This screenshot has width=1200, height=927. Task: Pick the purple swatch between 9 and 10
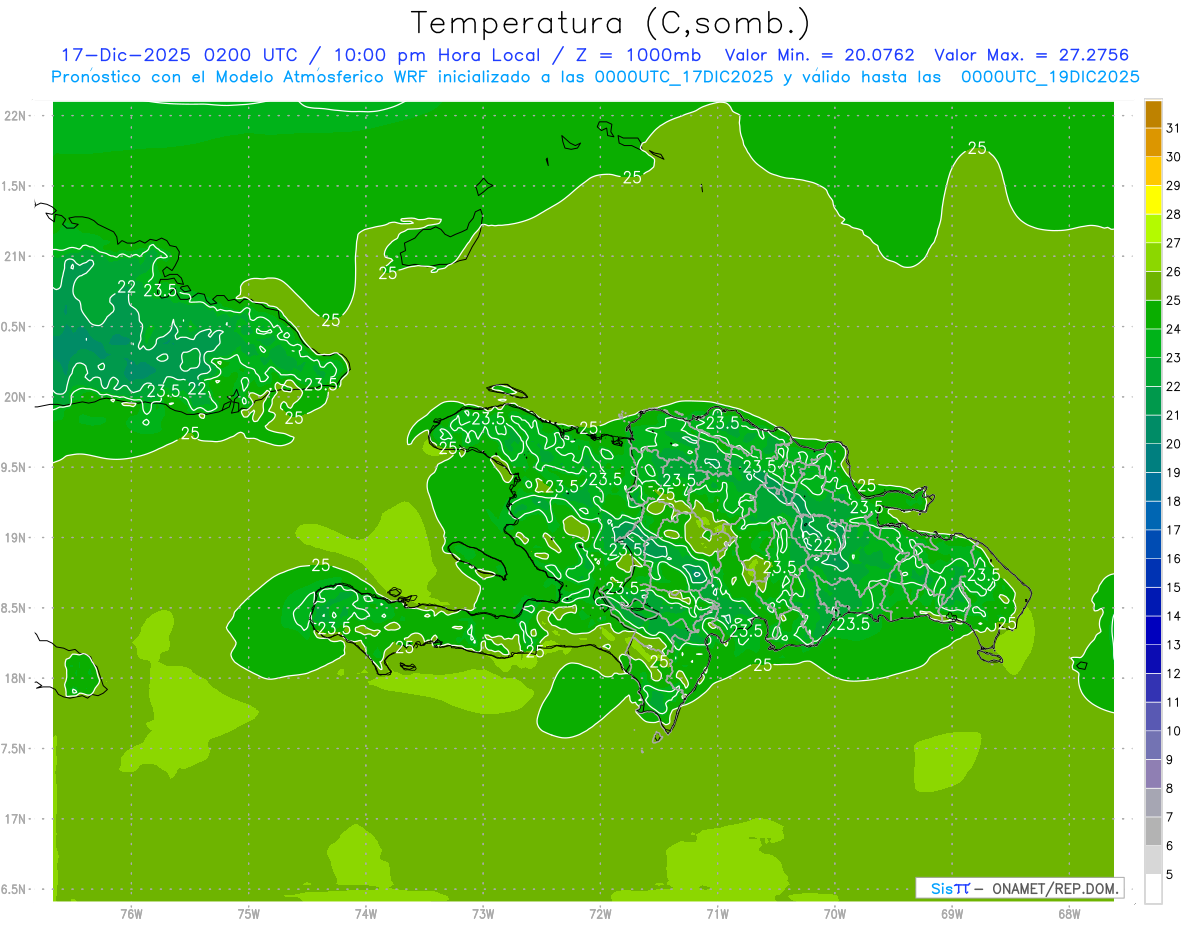pyautogui.click(x=1153, y=745)
